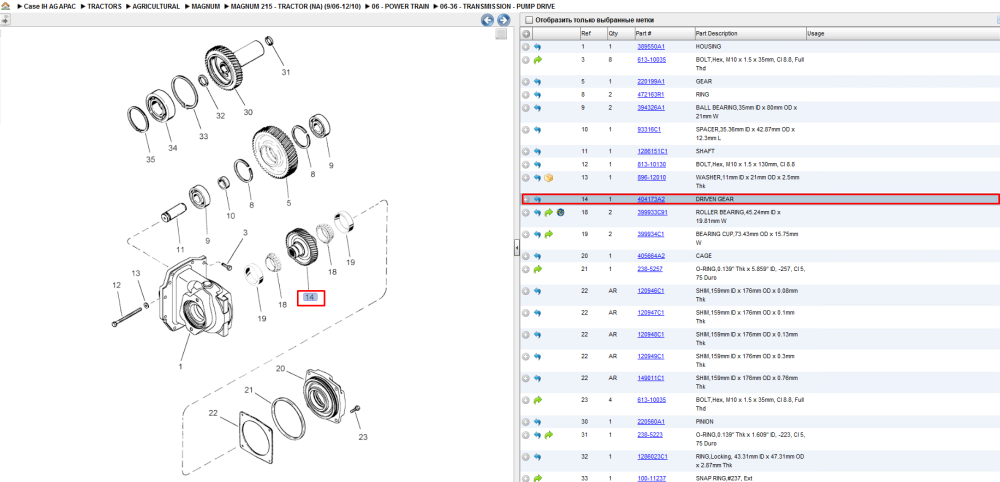Open part number link 100-11237
Image resolution: width=1000 pixels, height=482 pixels.
pos(651,478)
